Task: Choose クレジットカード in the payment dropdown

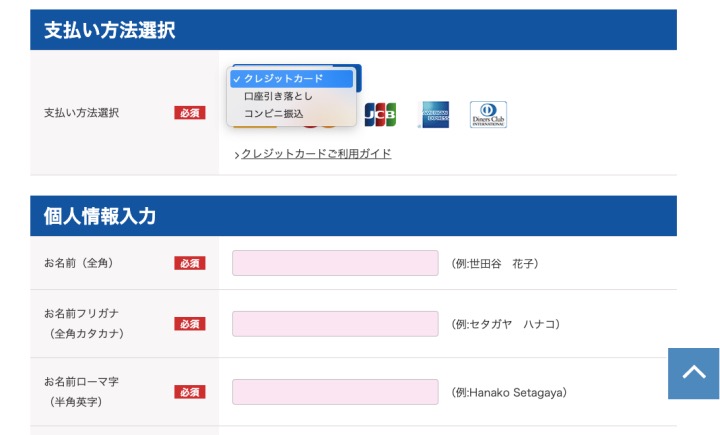Action: [x=292, y=79]
